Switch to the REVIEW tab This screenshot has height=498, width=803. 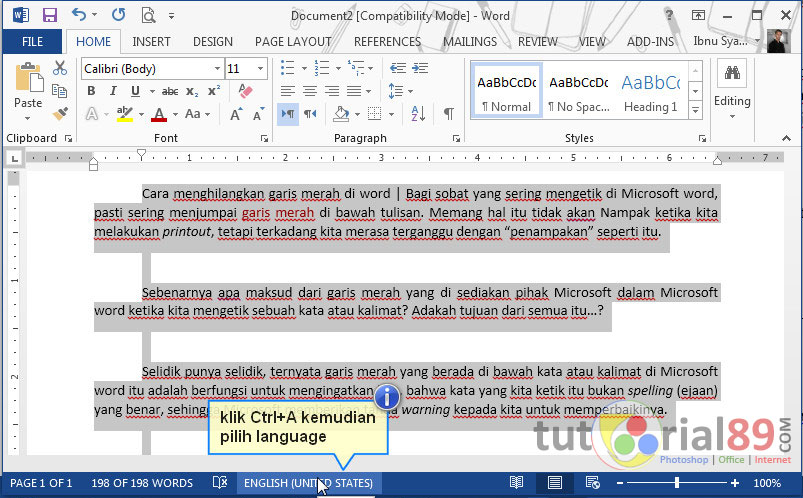tap(537, 42)
